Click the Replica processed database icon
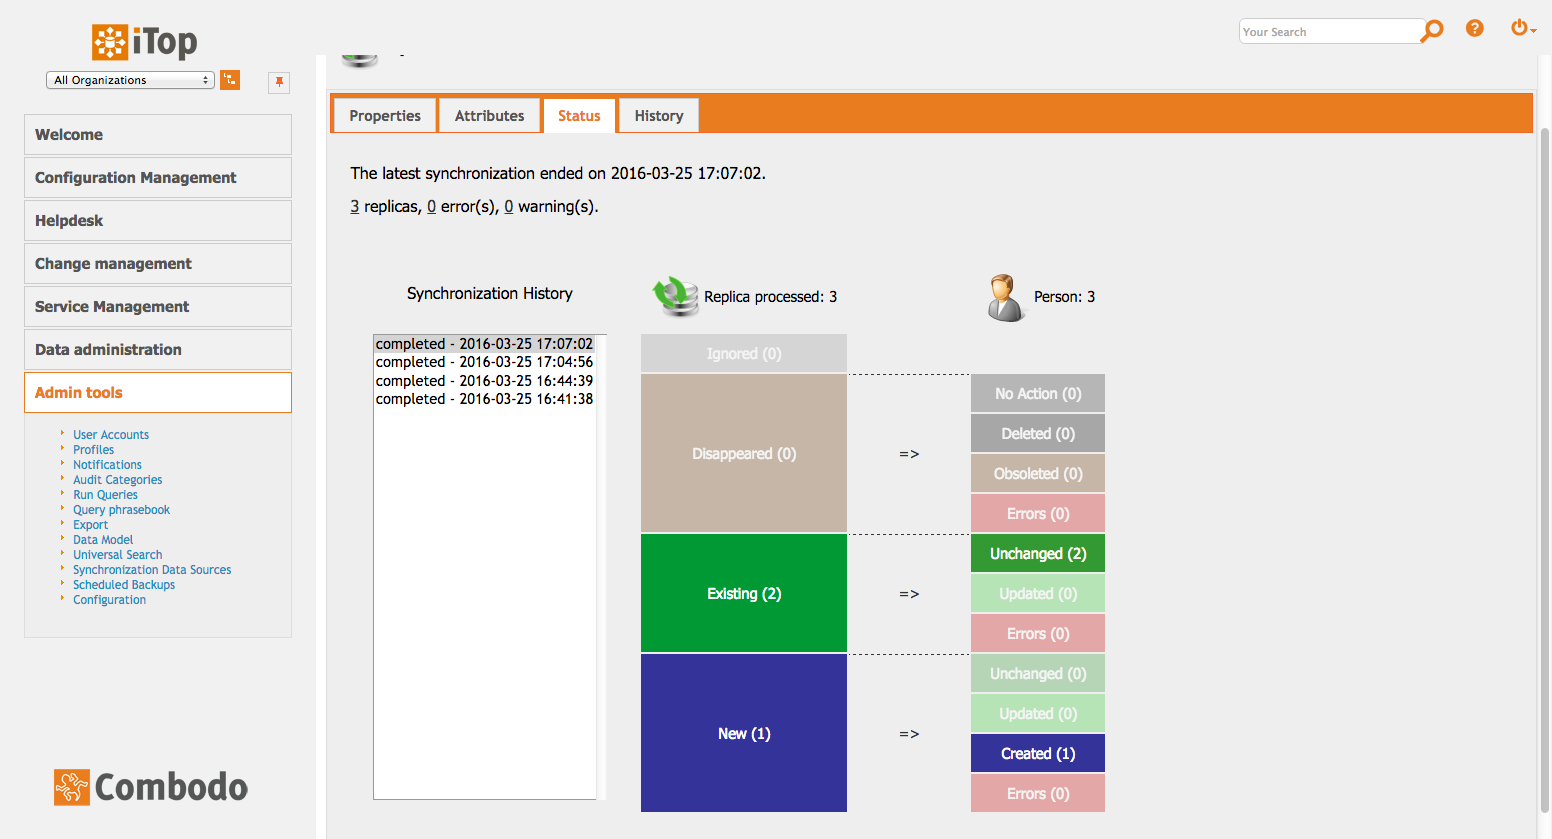1552x839 pixels. pyautogui.click(x=676, y=297)
